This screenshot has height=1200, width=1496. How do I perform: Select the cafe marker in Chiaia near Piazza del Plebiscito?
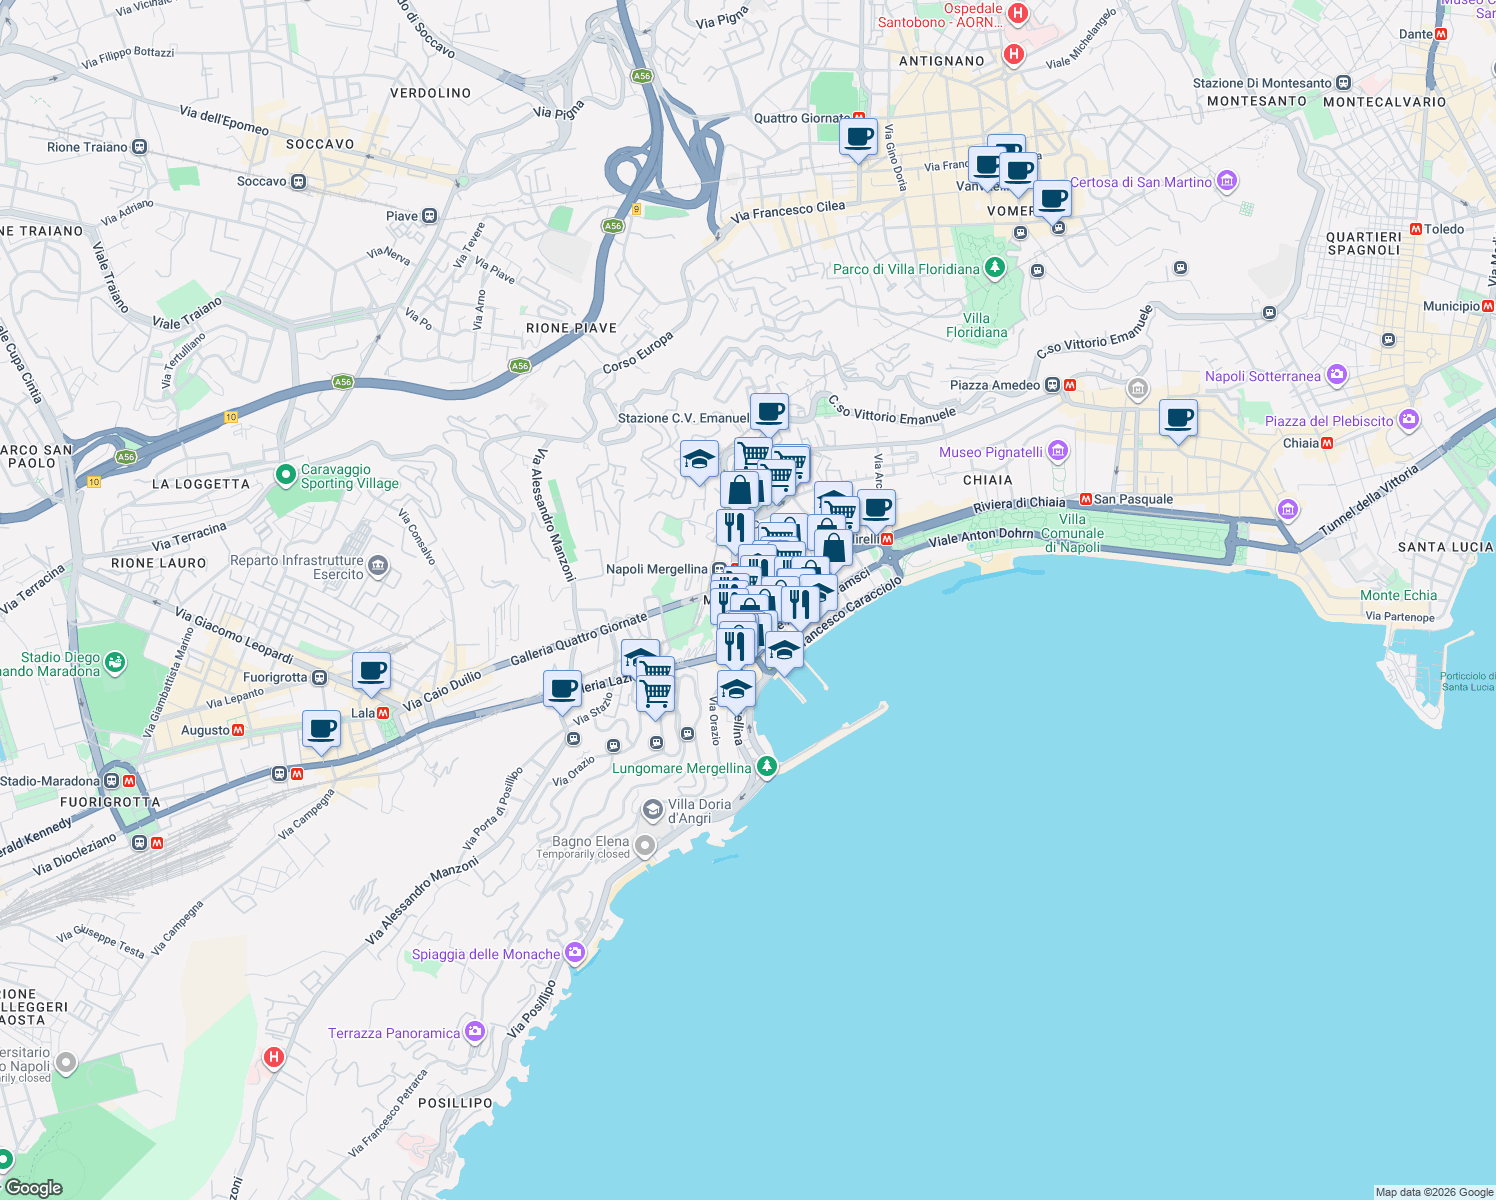(1178, 418)
